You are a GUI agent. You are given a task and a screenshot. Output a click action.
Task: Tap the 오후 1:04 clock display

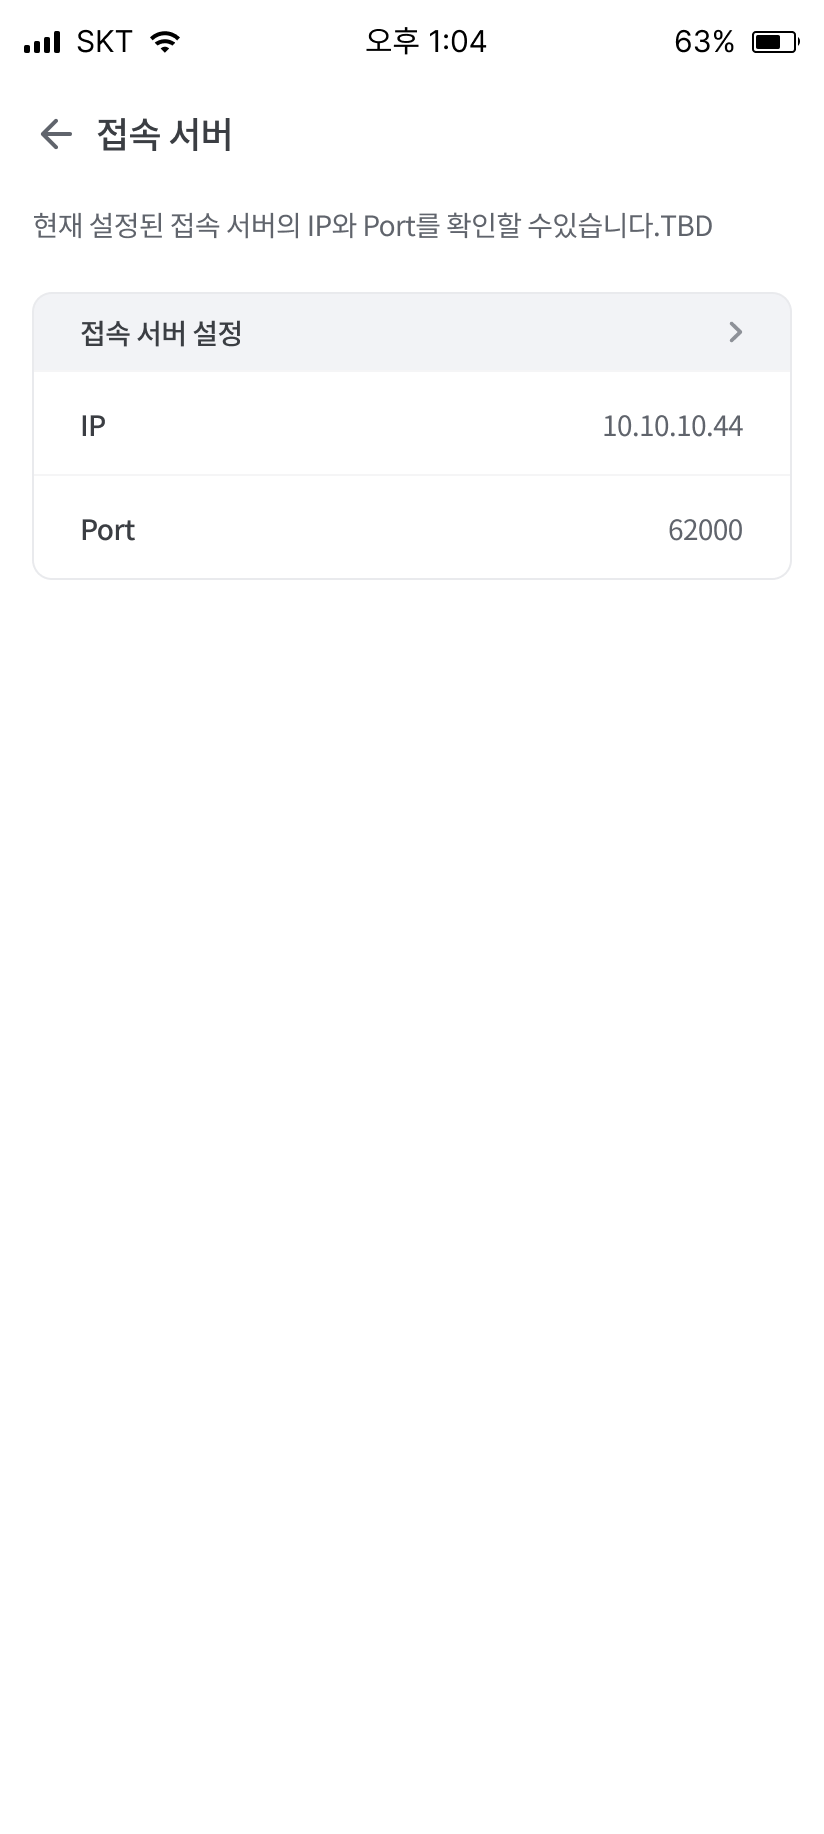tap(426, 42)
